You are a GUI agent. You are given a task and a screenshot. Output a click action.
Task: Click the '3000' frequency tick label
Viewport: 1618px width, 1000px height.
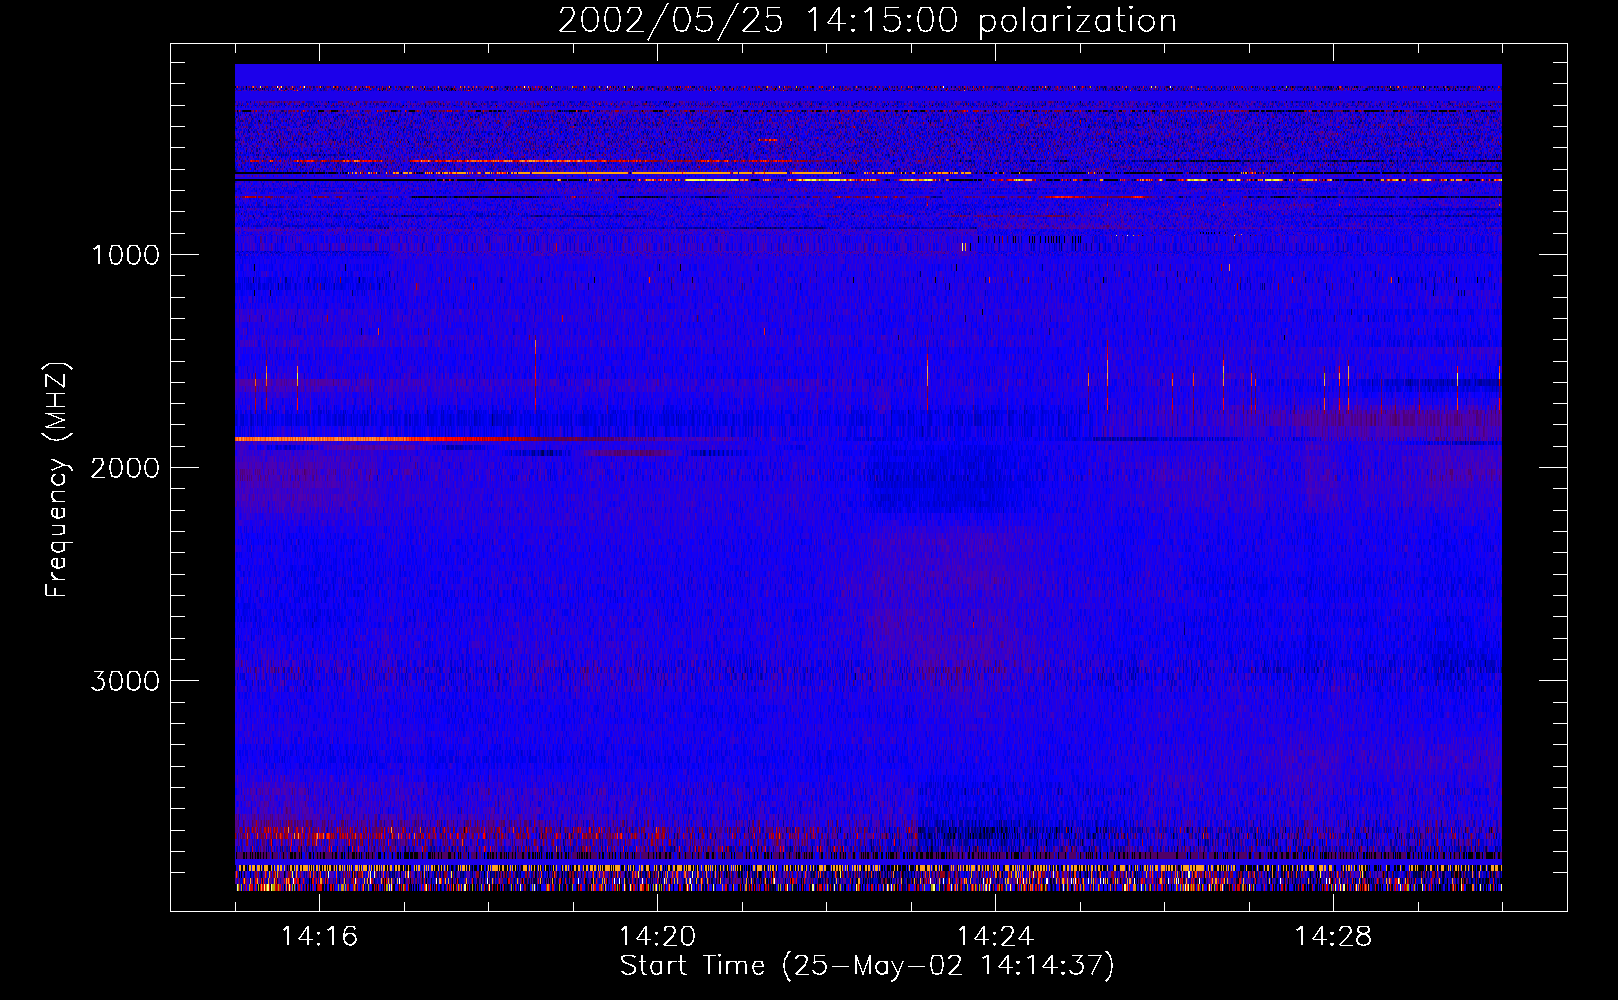125,681
